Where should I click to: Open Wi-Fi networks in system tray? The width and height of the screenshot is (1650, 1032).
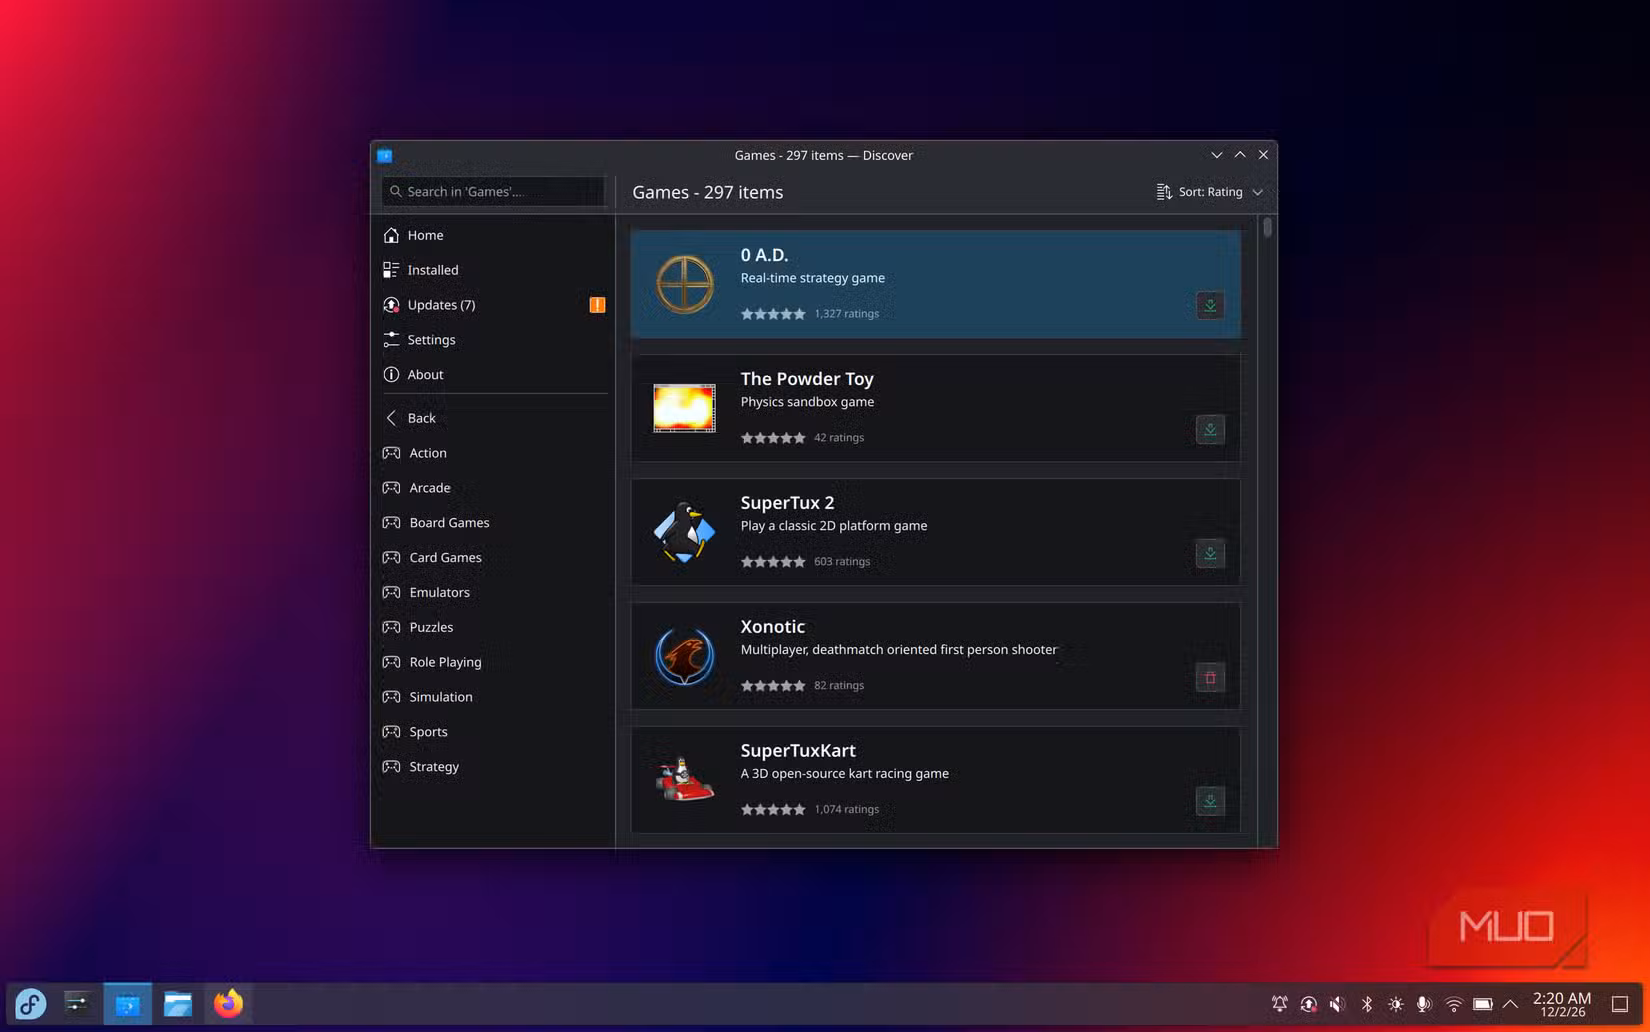tap(1454, 1004)
